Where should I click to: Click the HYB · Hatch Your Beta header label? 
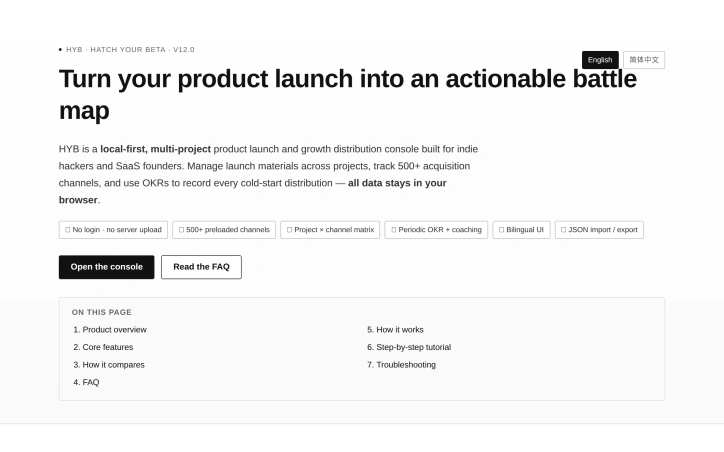coord(130,49)
